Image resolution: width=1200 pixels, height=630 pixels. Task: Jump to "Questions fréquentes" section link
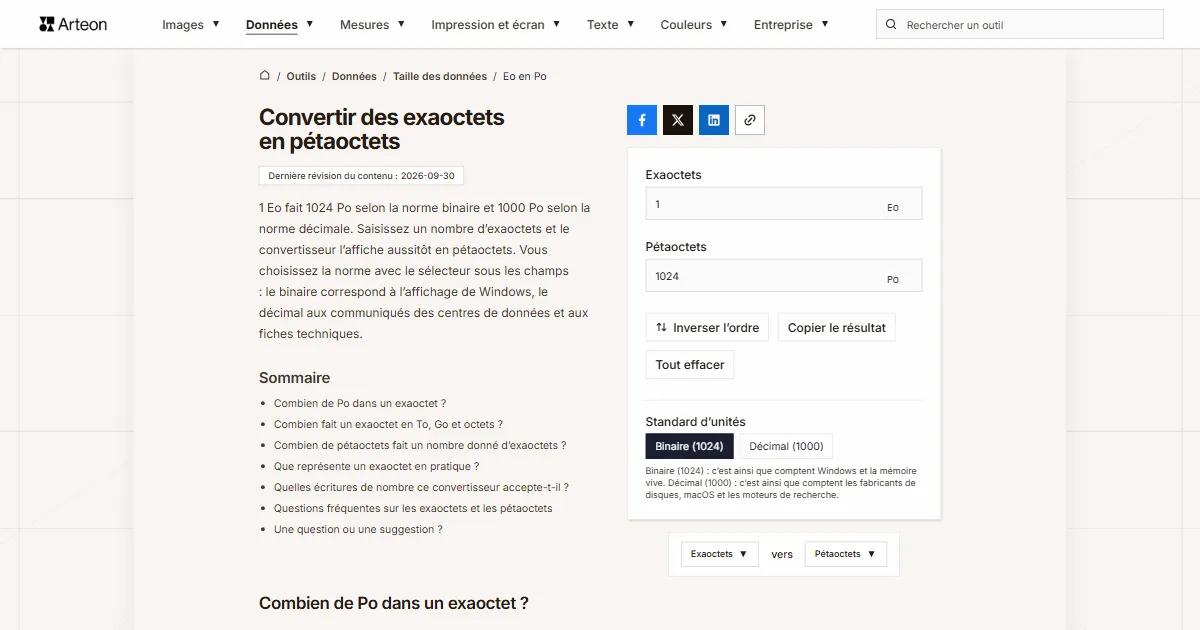[x=413, y=508]
